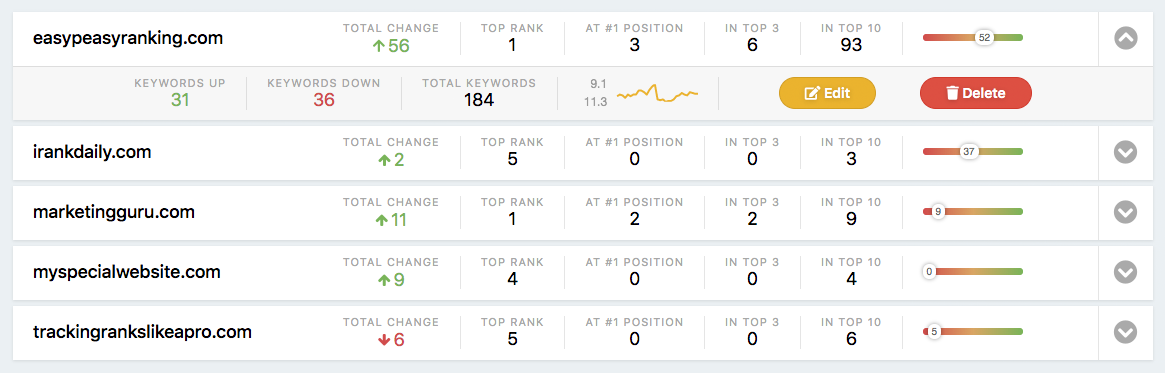
Task: Click the red Delete button
Action: pos(976,93)
